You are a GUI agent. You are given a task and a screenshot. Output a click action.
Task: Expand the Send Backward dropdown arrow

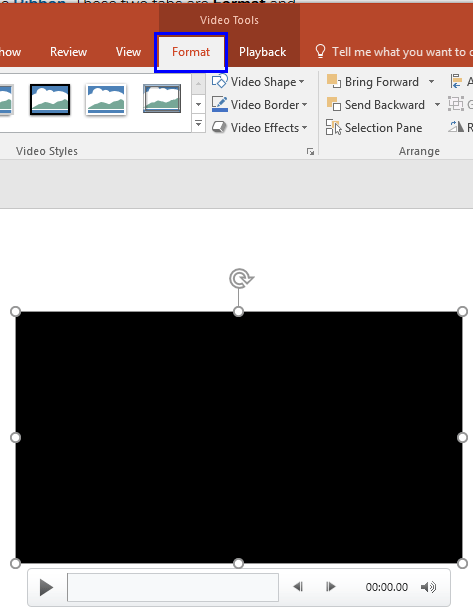pos(437,104)
